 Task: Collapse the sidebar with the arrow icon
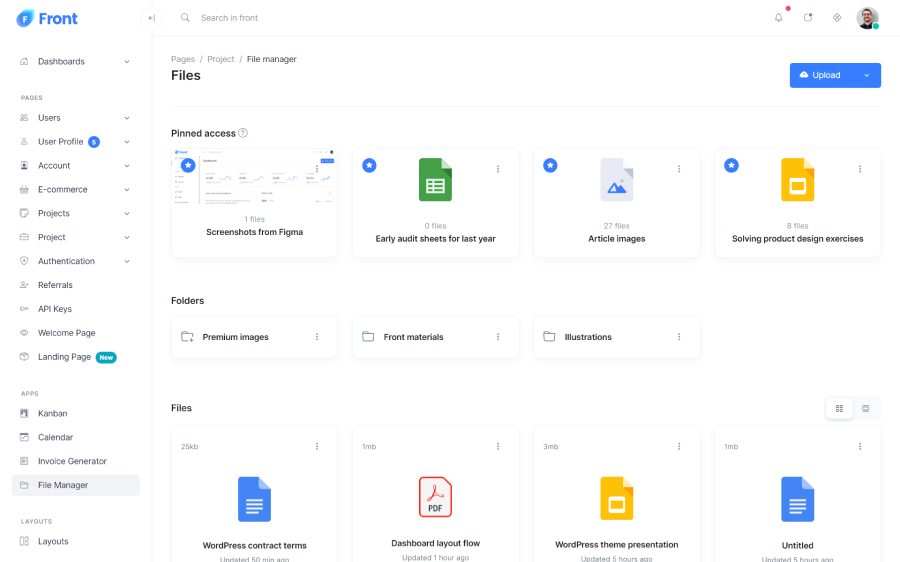click(152, 18)
